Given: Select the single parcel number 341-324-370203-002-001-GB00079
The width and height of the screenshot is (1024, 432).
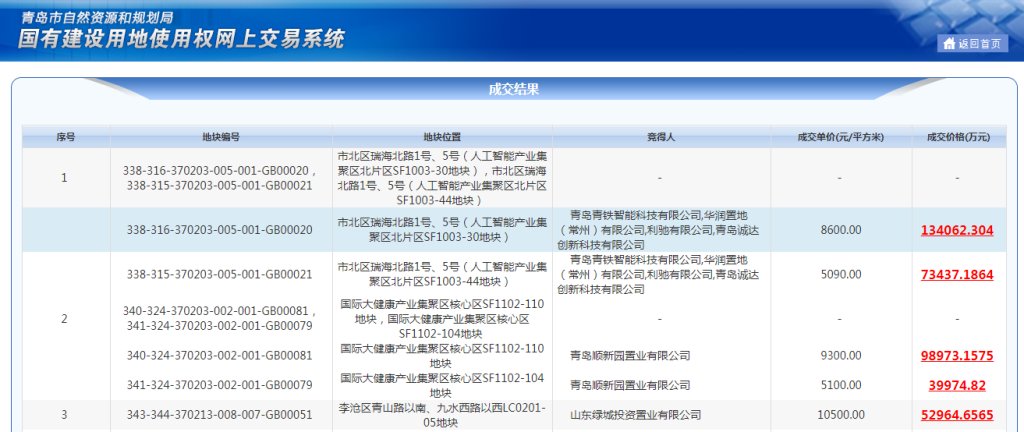Looking at the screenshot, I should click(220, 385).
